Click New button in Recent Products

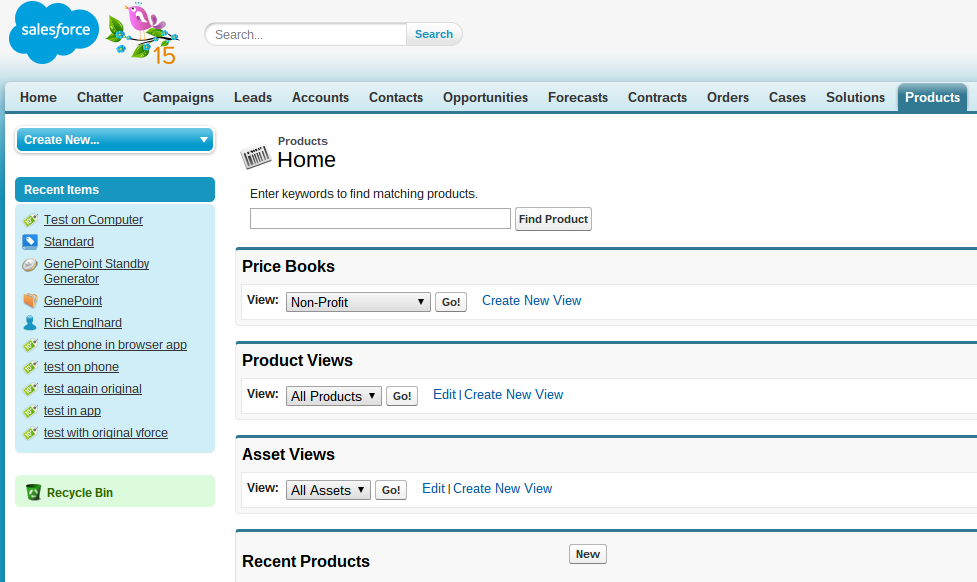587,554
